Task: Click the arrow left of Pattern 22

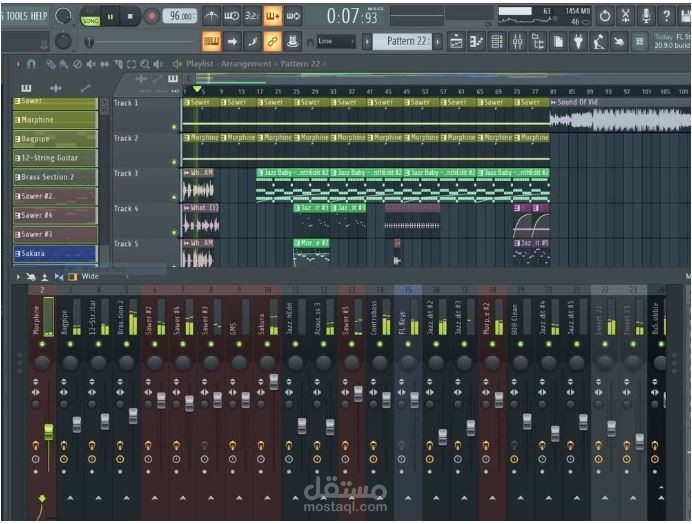Action: (x=367, y=42)
